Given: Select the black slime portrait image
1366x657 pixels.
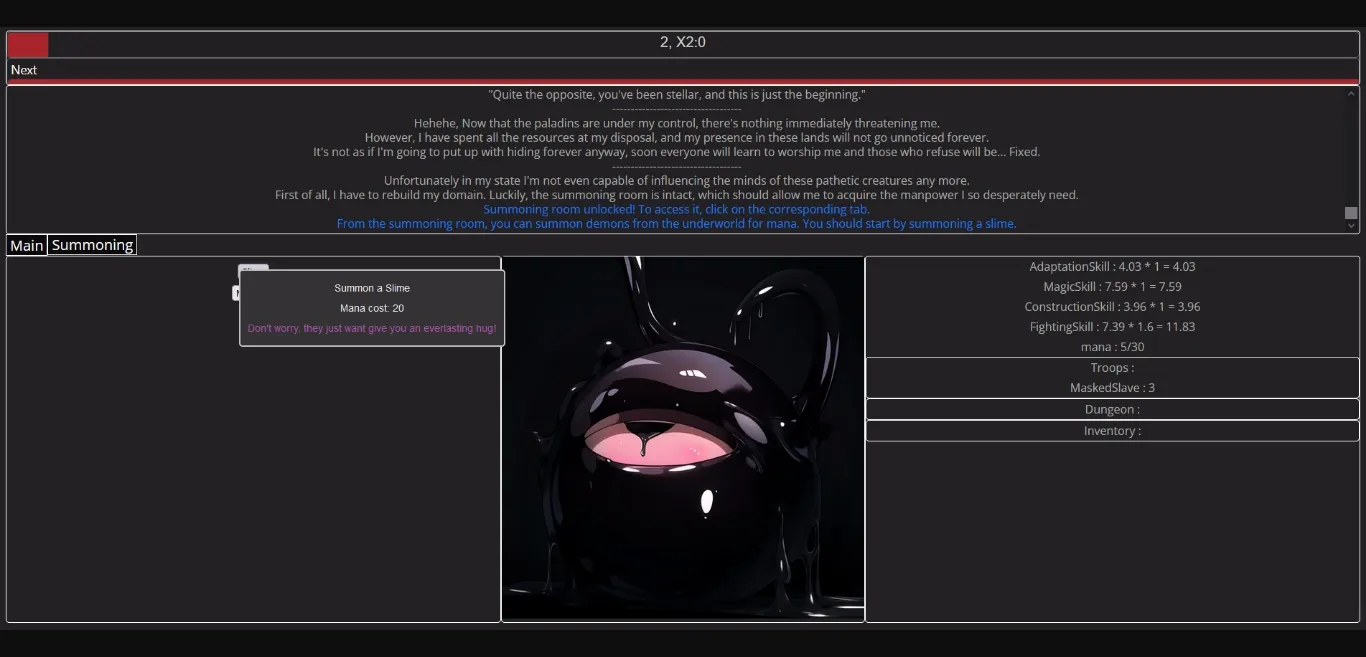Looking at the screenshot, I should [x=683, y=438].
